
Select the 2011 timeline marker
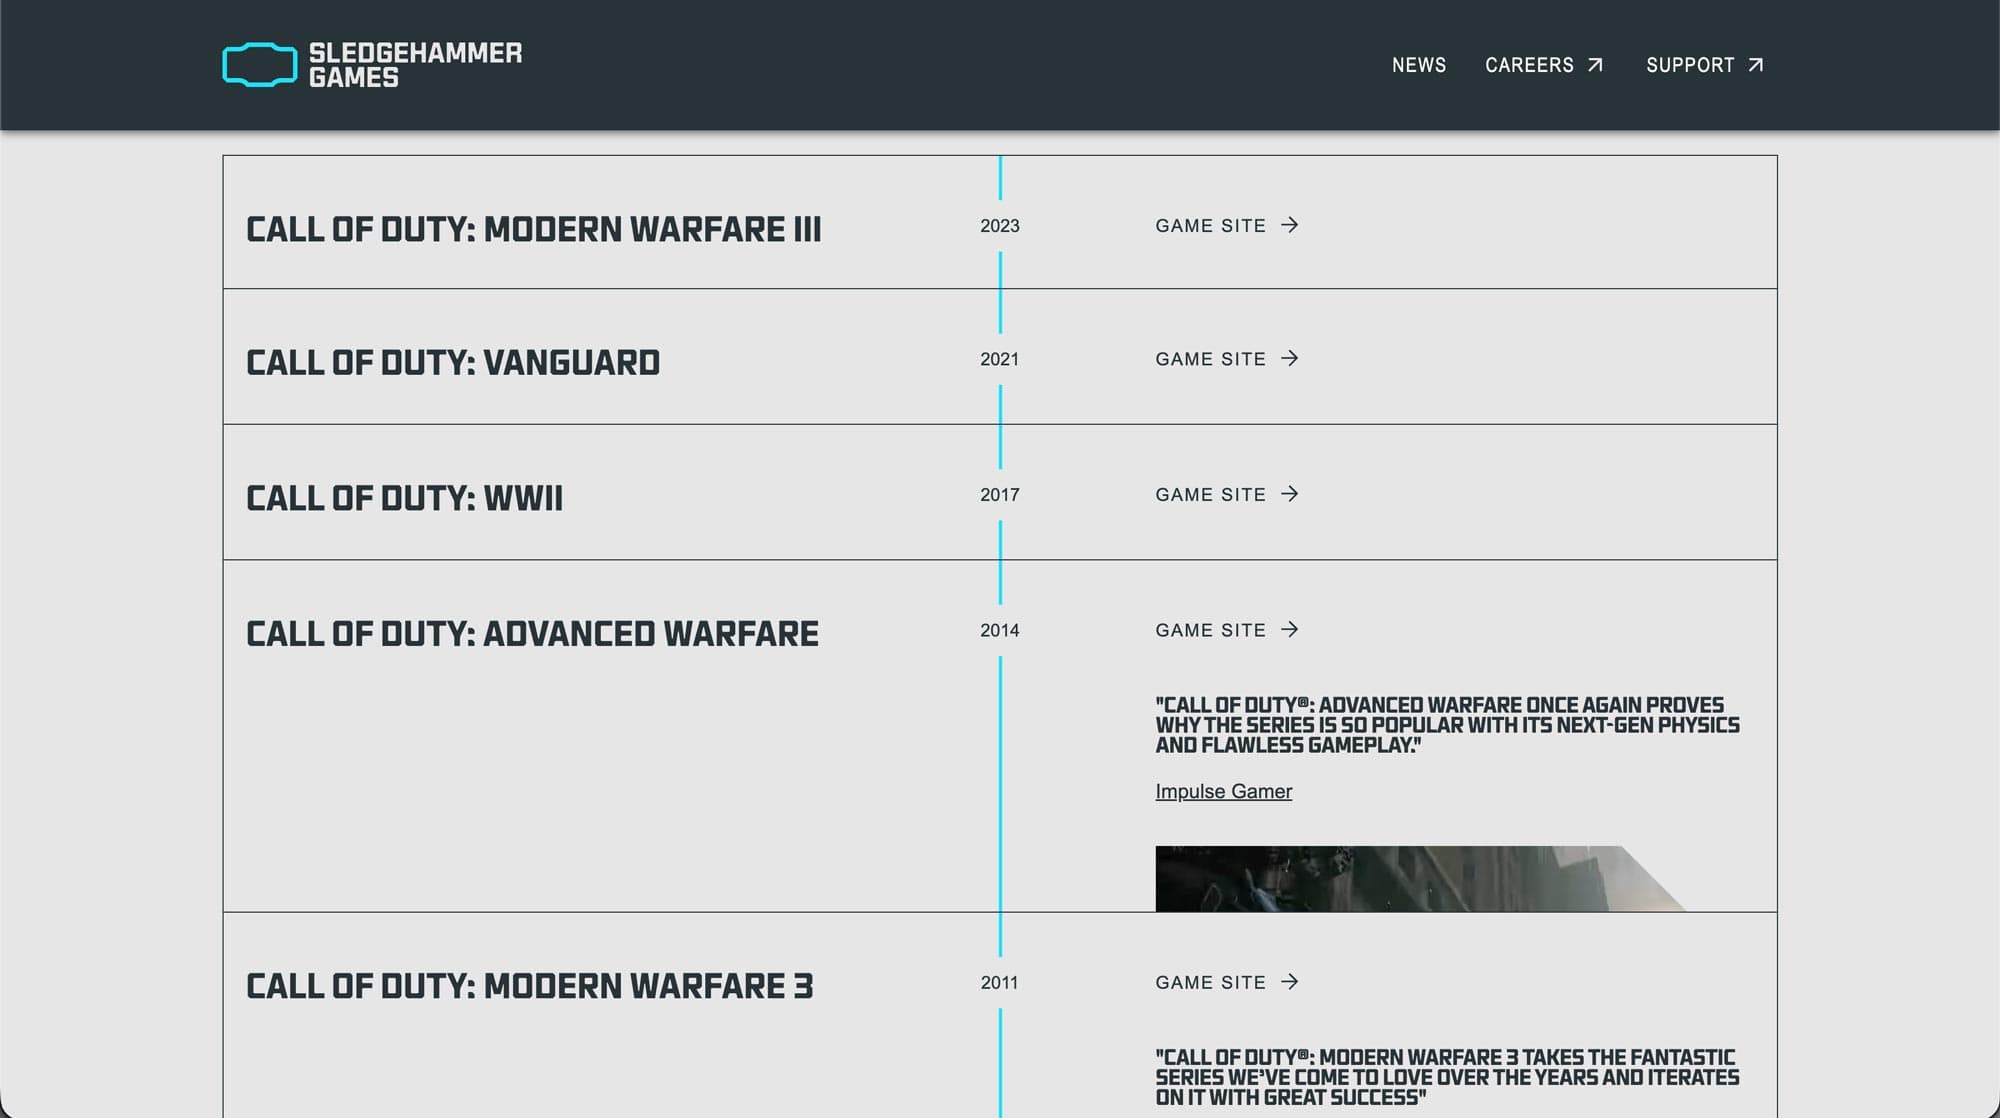pyautogui.click(x=999, y=983)
